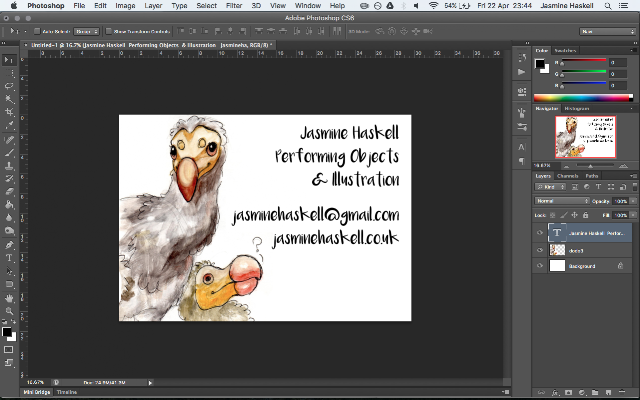
Task: Select the Eraser tool
Action: pos(9,192)
